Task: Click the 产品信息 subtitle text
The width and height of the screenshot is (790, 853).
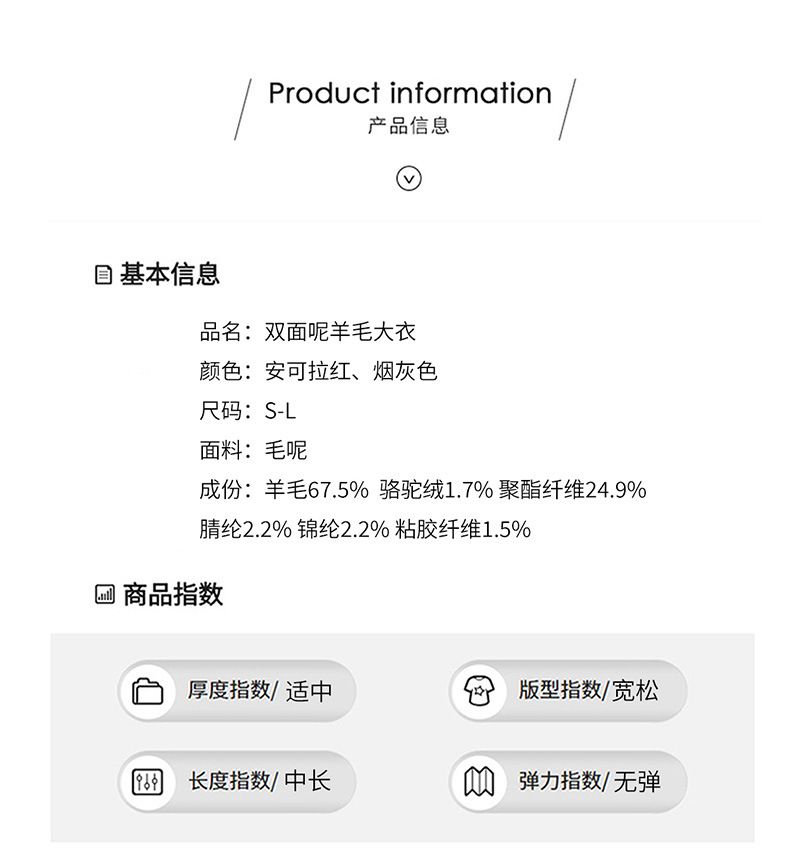Action: tap(409, 126)
